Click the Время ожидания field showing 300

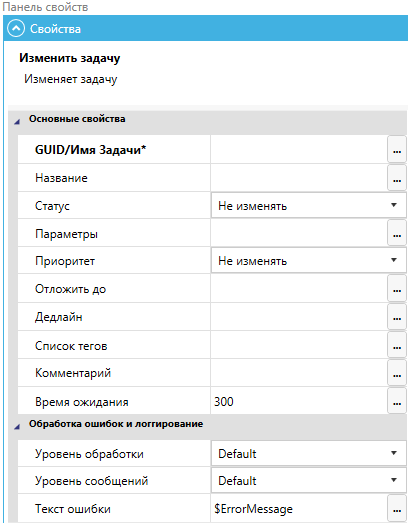pos(299,401)
